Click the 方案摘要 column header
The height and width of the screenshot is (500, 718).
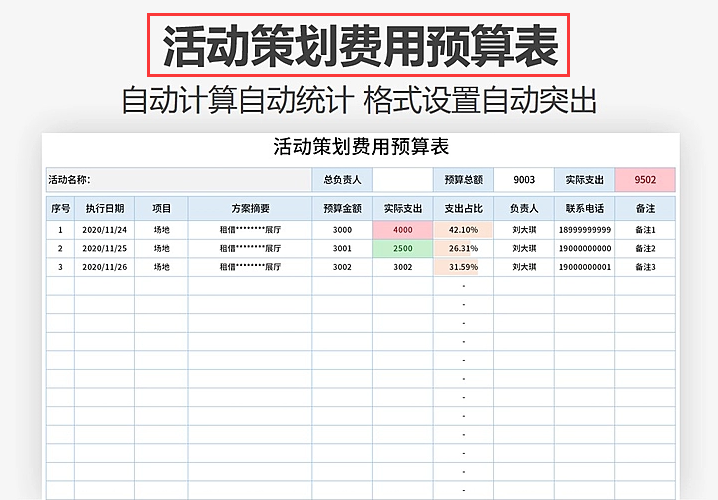pos(250,209)
